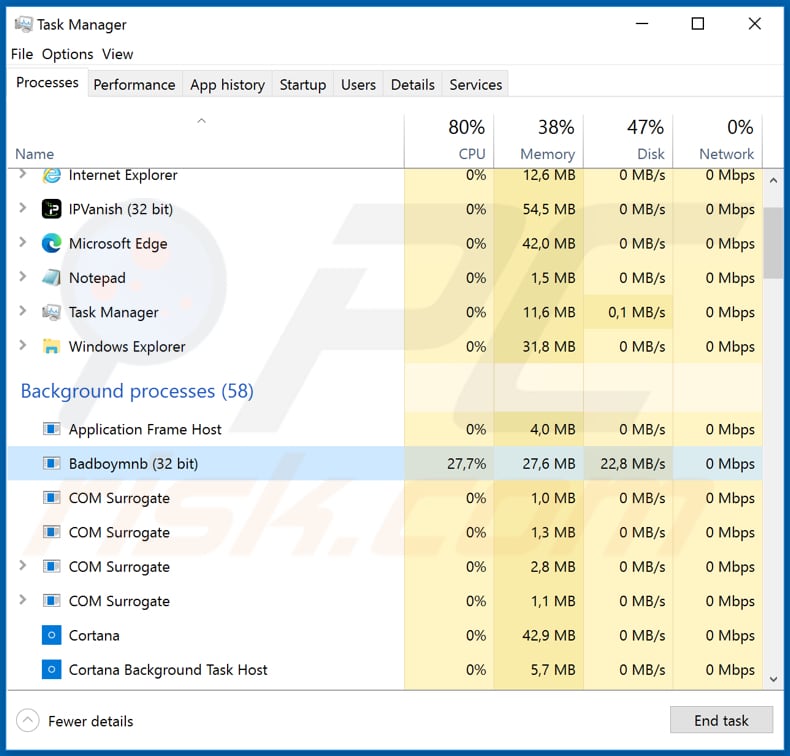The height and width of the screenshot is (756, 790).
Task: Click the IPVanish (32 bit) app icon
Action: pos(51,209)
